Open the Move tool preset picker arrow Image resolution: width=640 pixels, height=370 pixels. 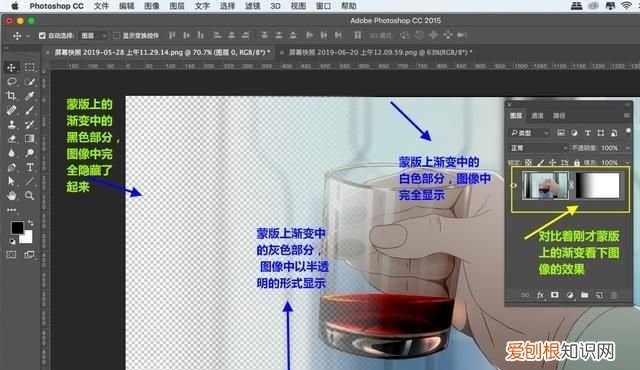pos(28,36)
